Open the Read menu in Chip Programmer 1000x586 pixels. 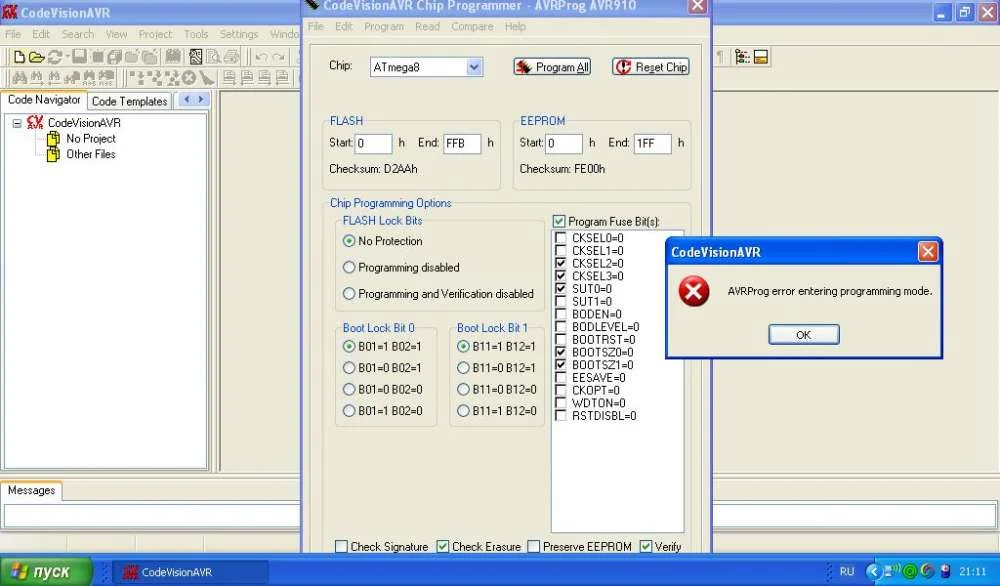[x=427, y=27]
